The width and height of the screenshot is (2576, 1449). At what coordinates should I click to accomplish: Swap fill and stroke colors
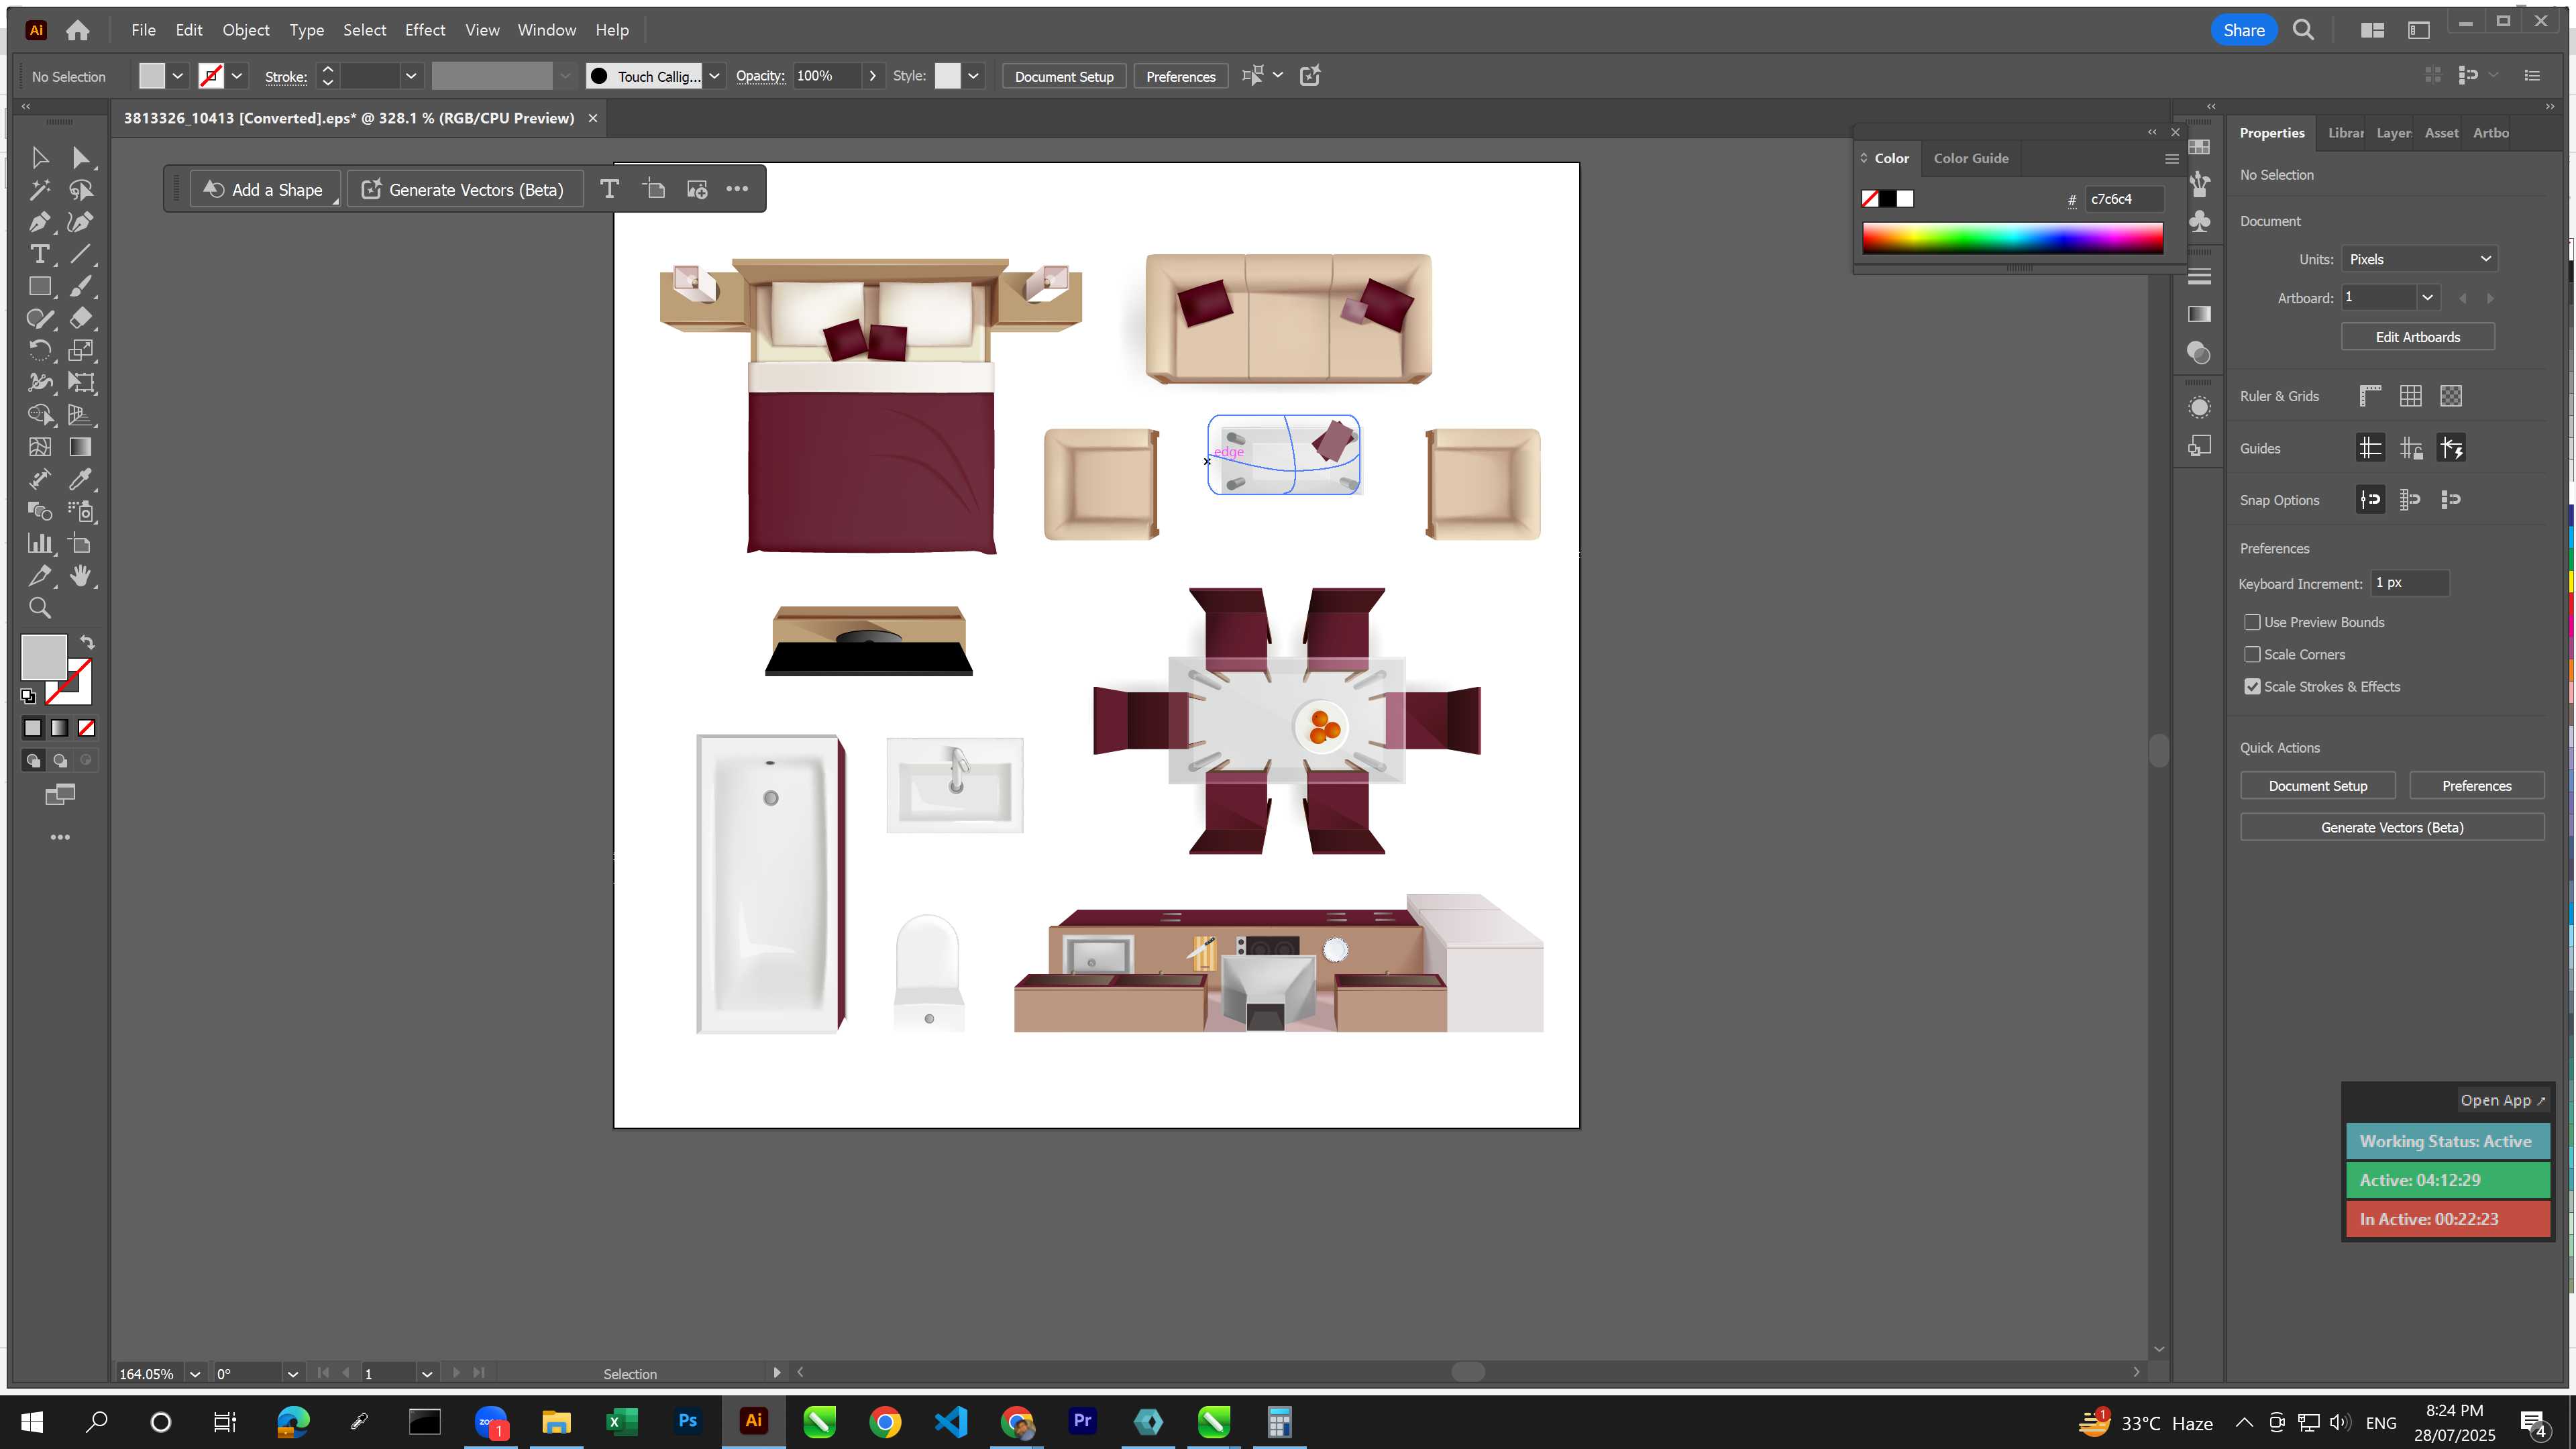(x=87, y=642)
